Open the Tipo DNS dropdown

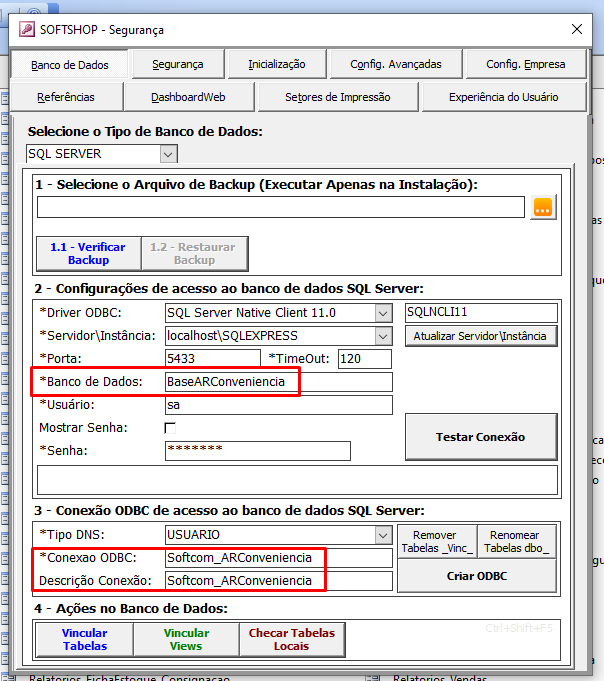coord(383,535)
